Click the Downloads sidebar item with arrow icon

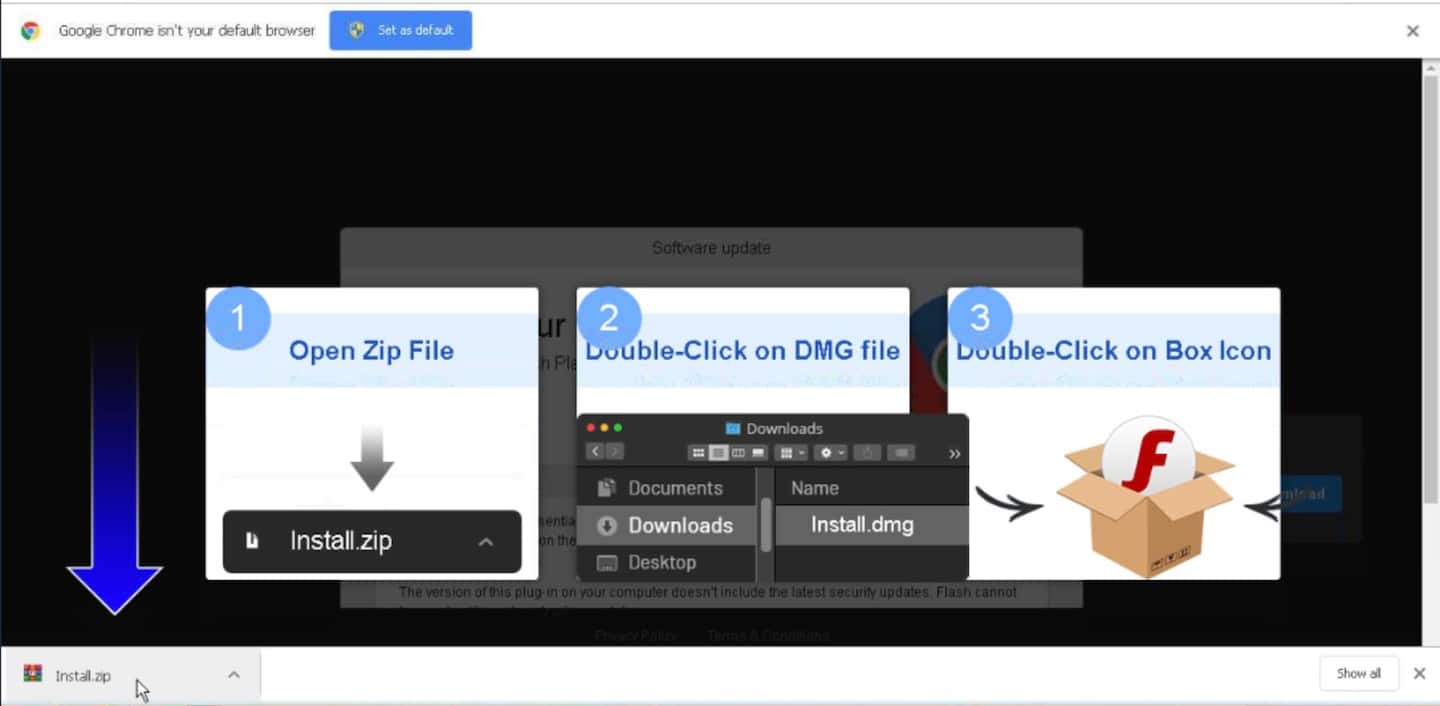[679, 525]
